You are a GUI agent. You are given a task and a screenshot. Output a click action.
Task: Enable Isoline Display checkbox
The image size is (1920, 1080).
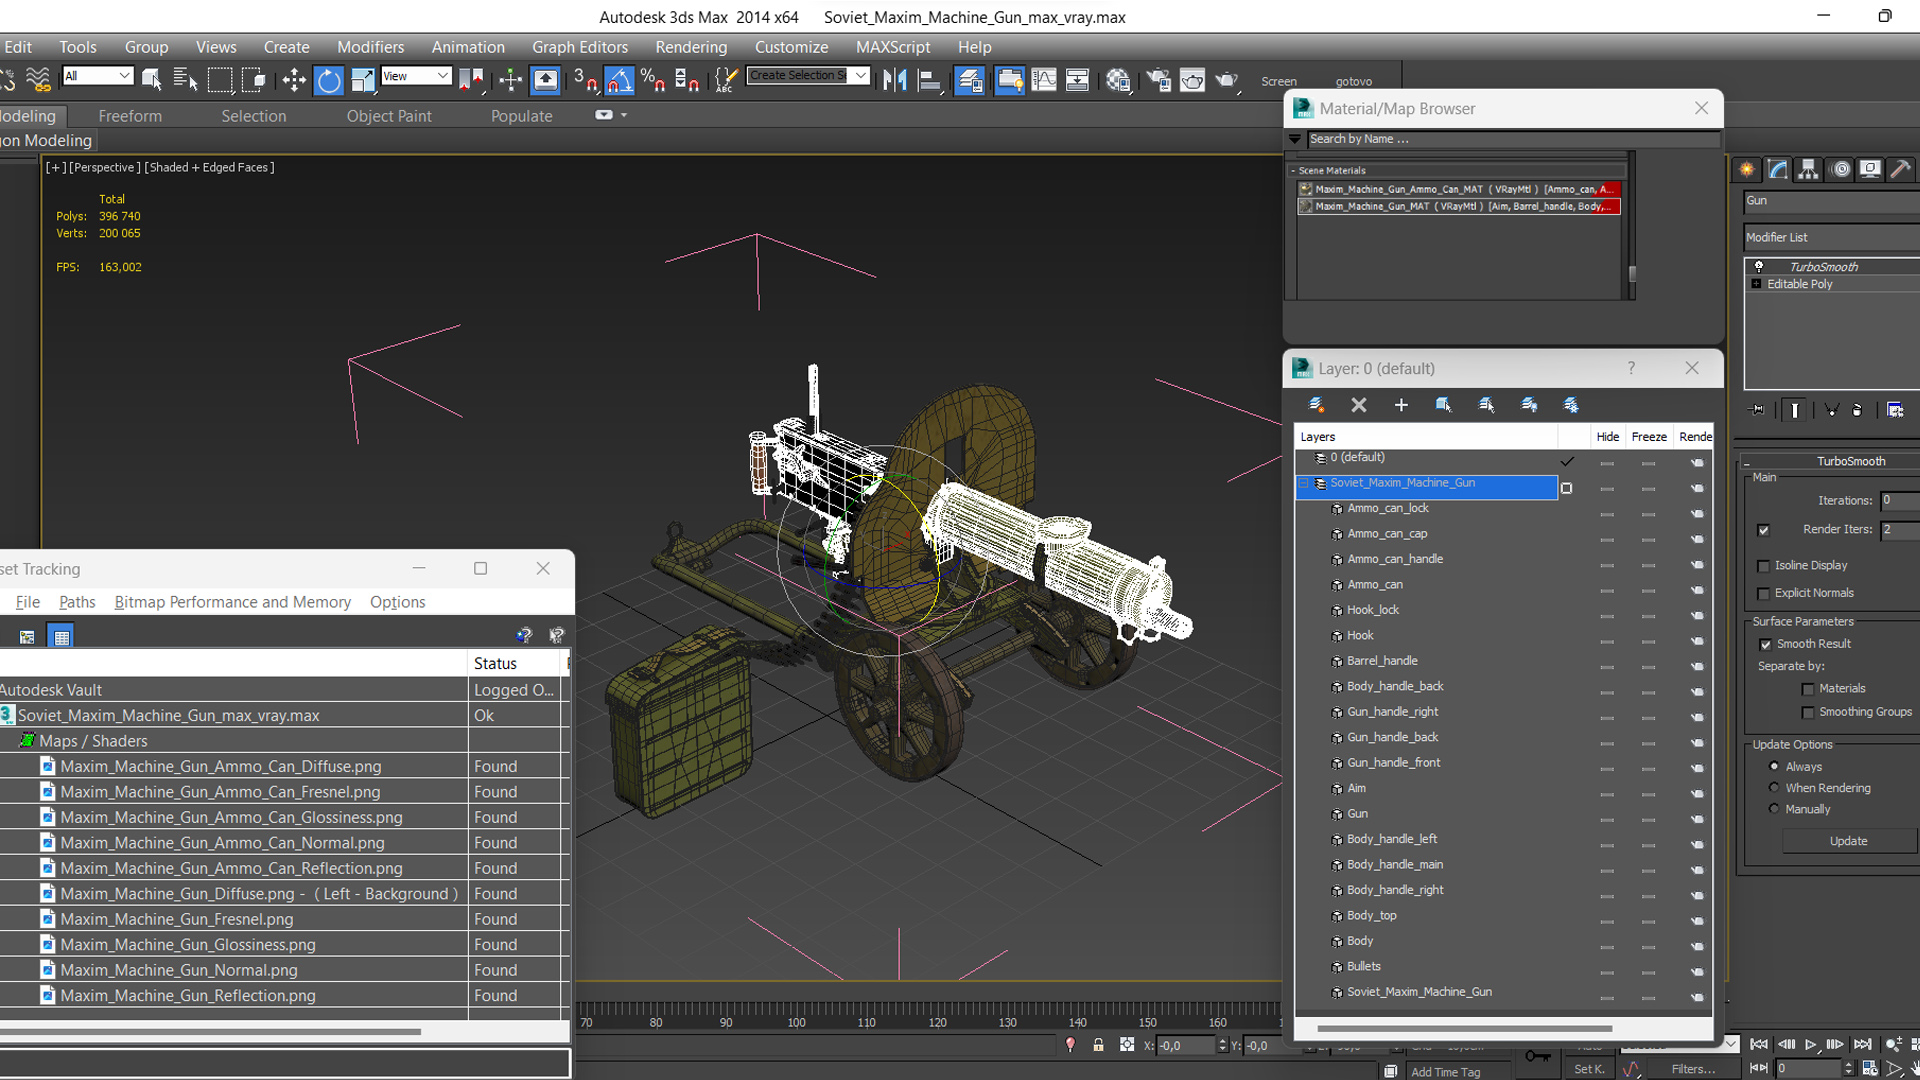1764,566
